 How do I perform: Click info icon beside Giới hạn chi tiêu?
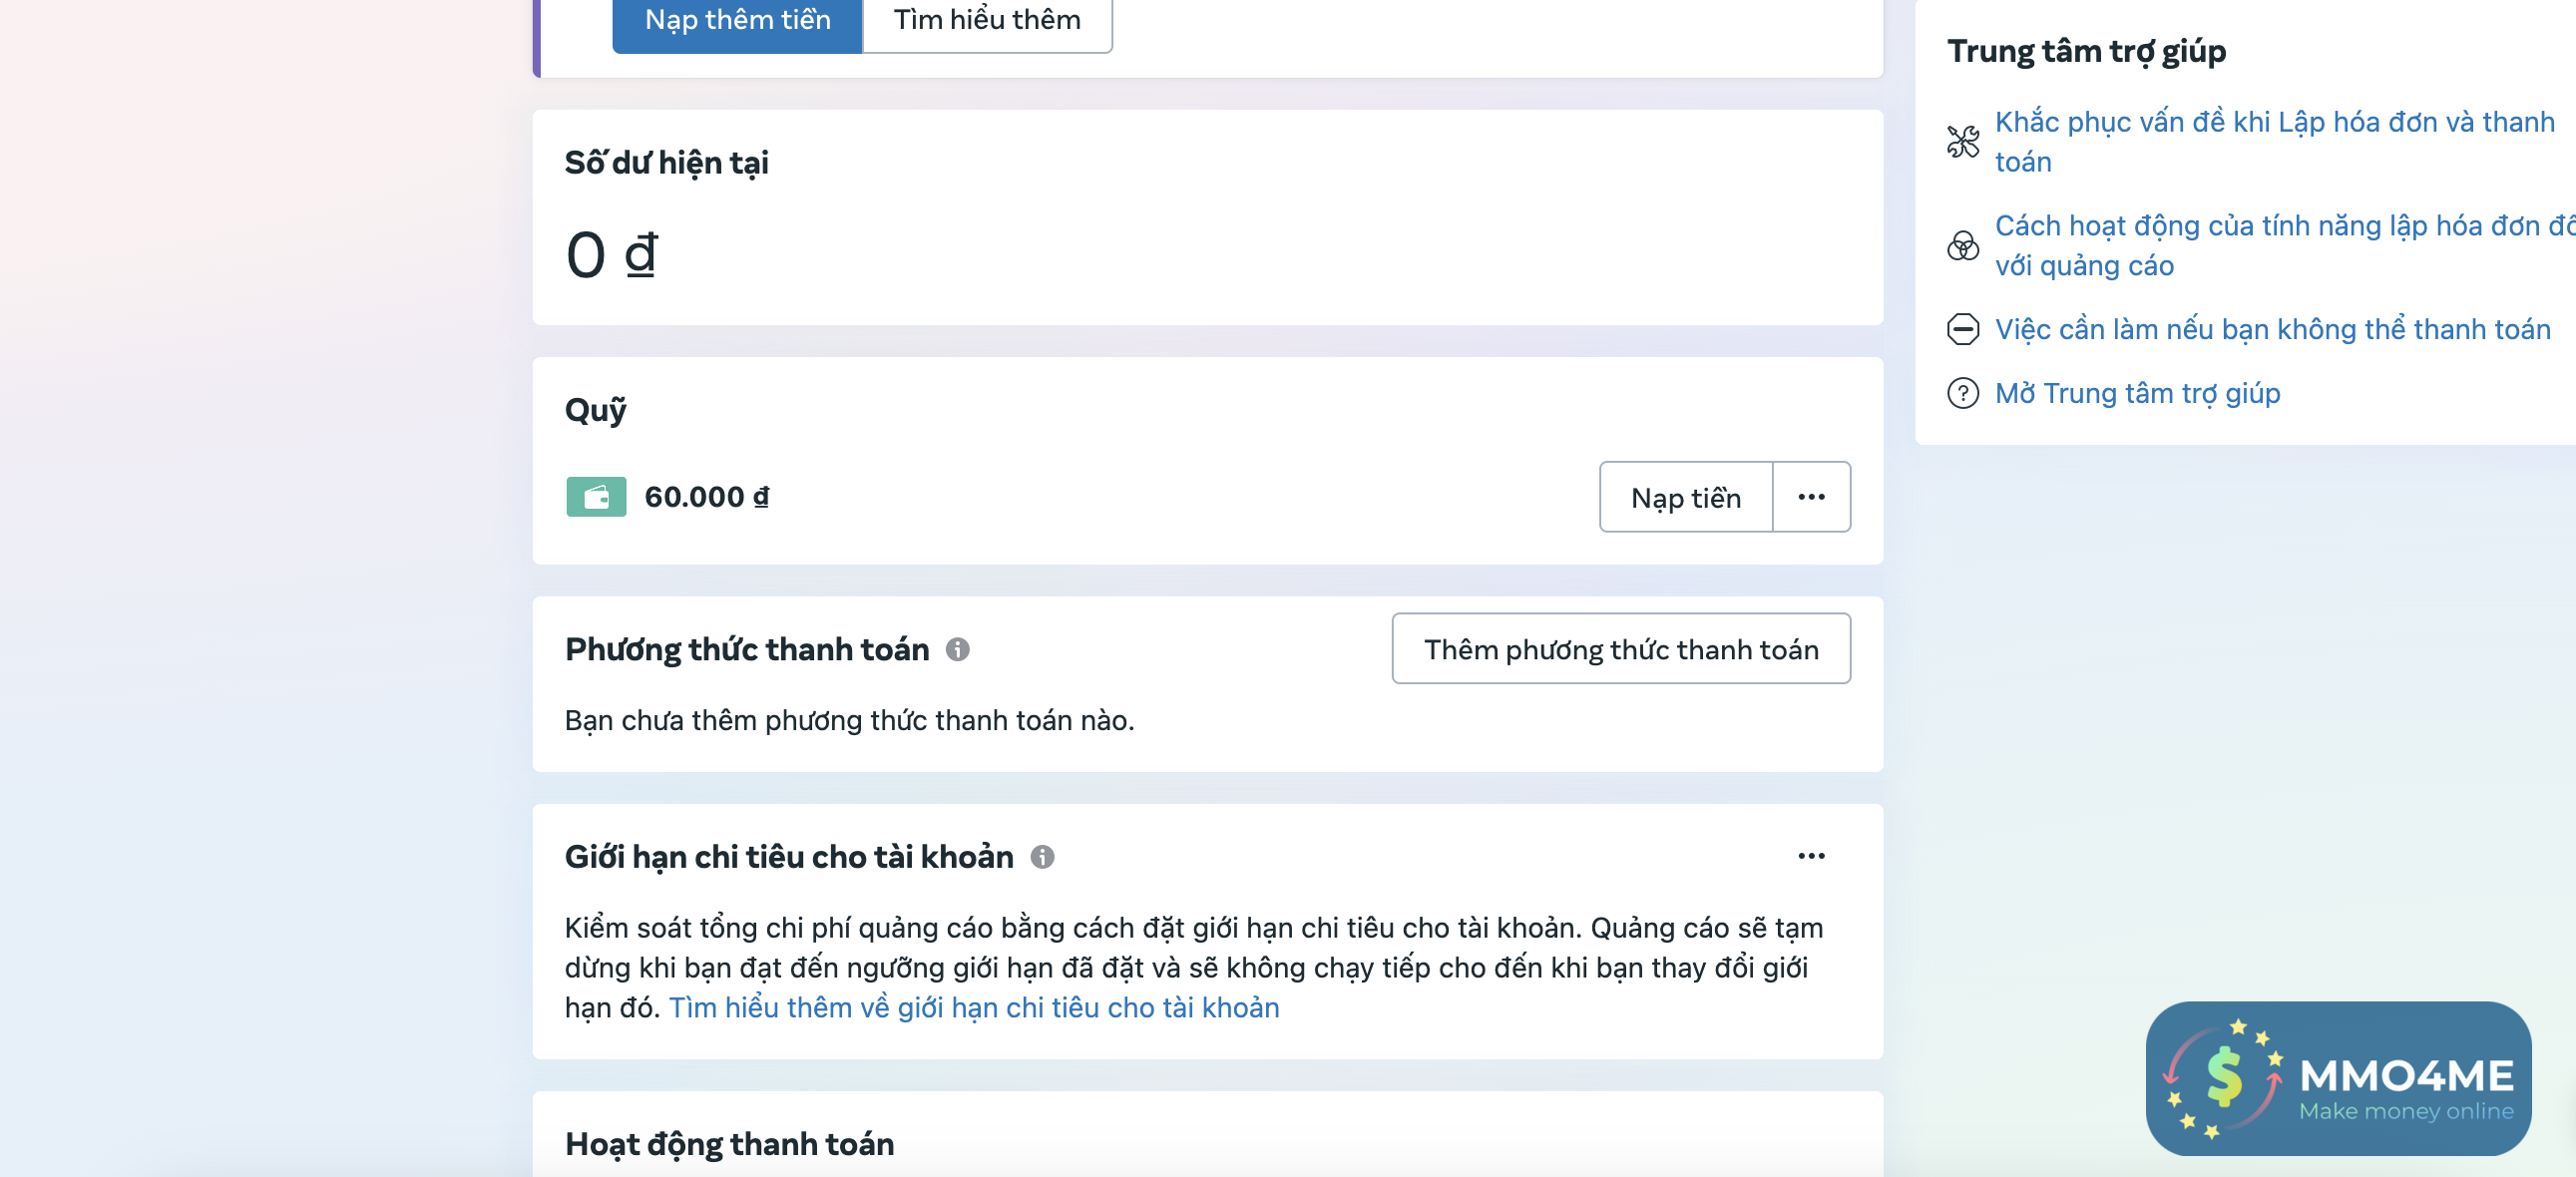coord(1042,857)
